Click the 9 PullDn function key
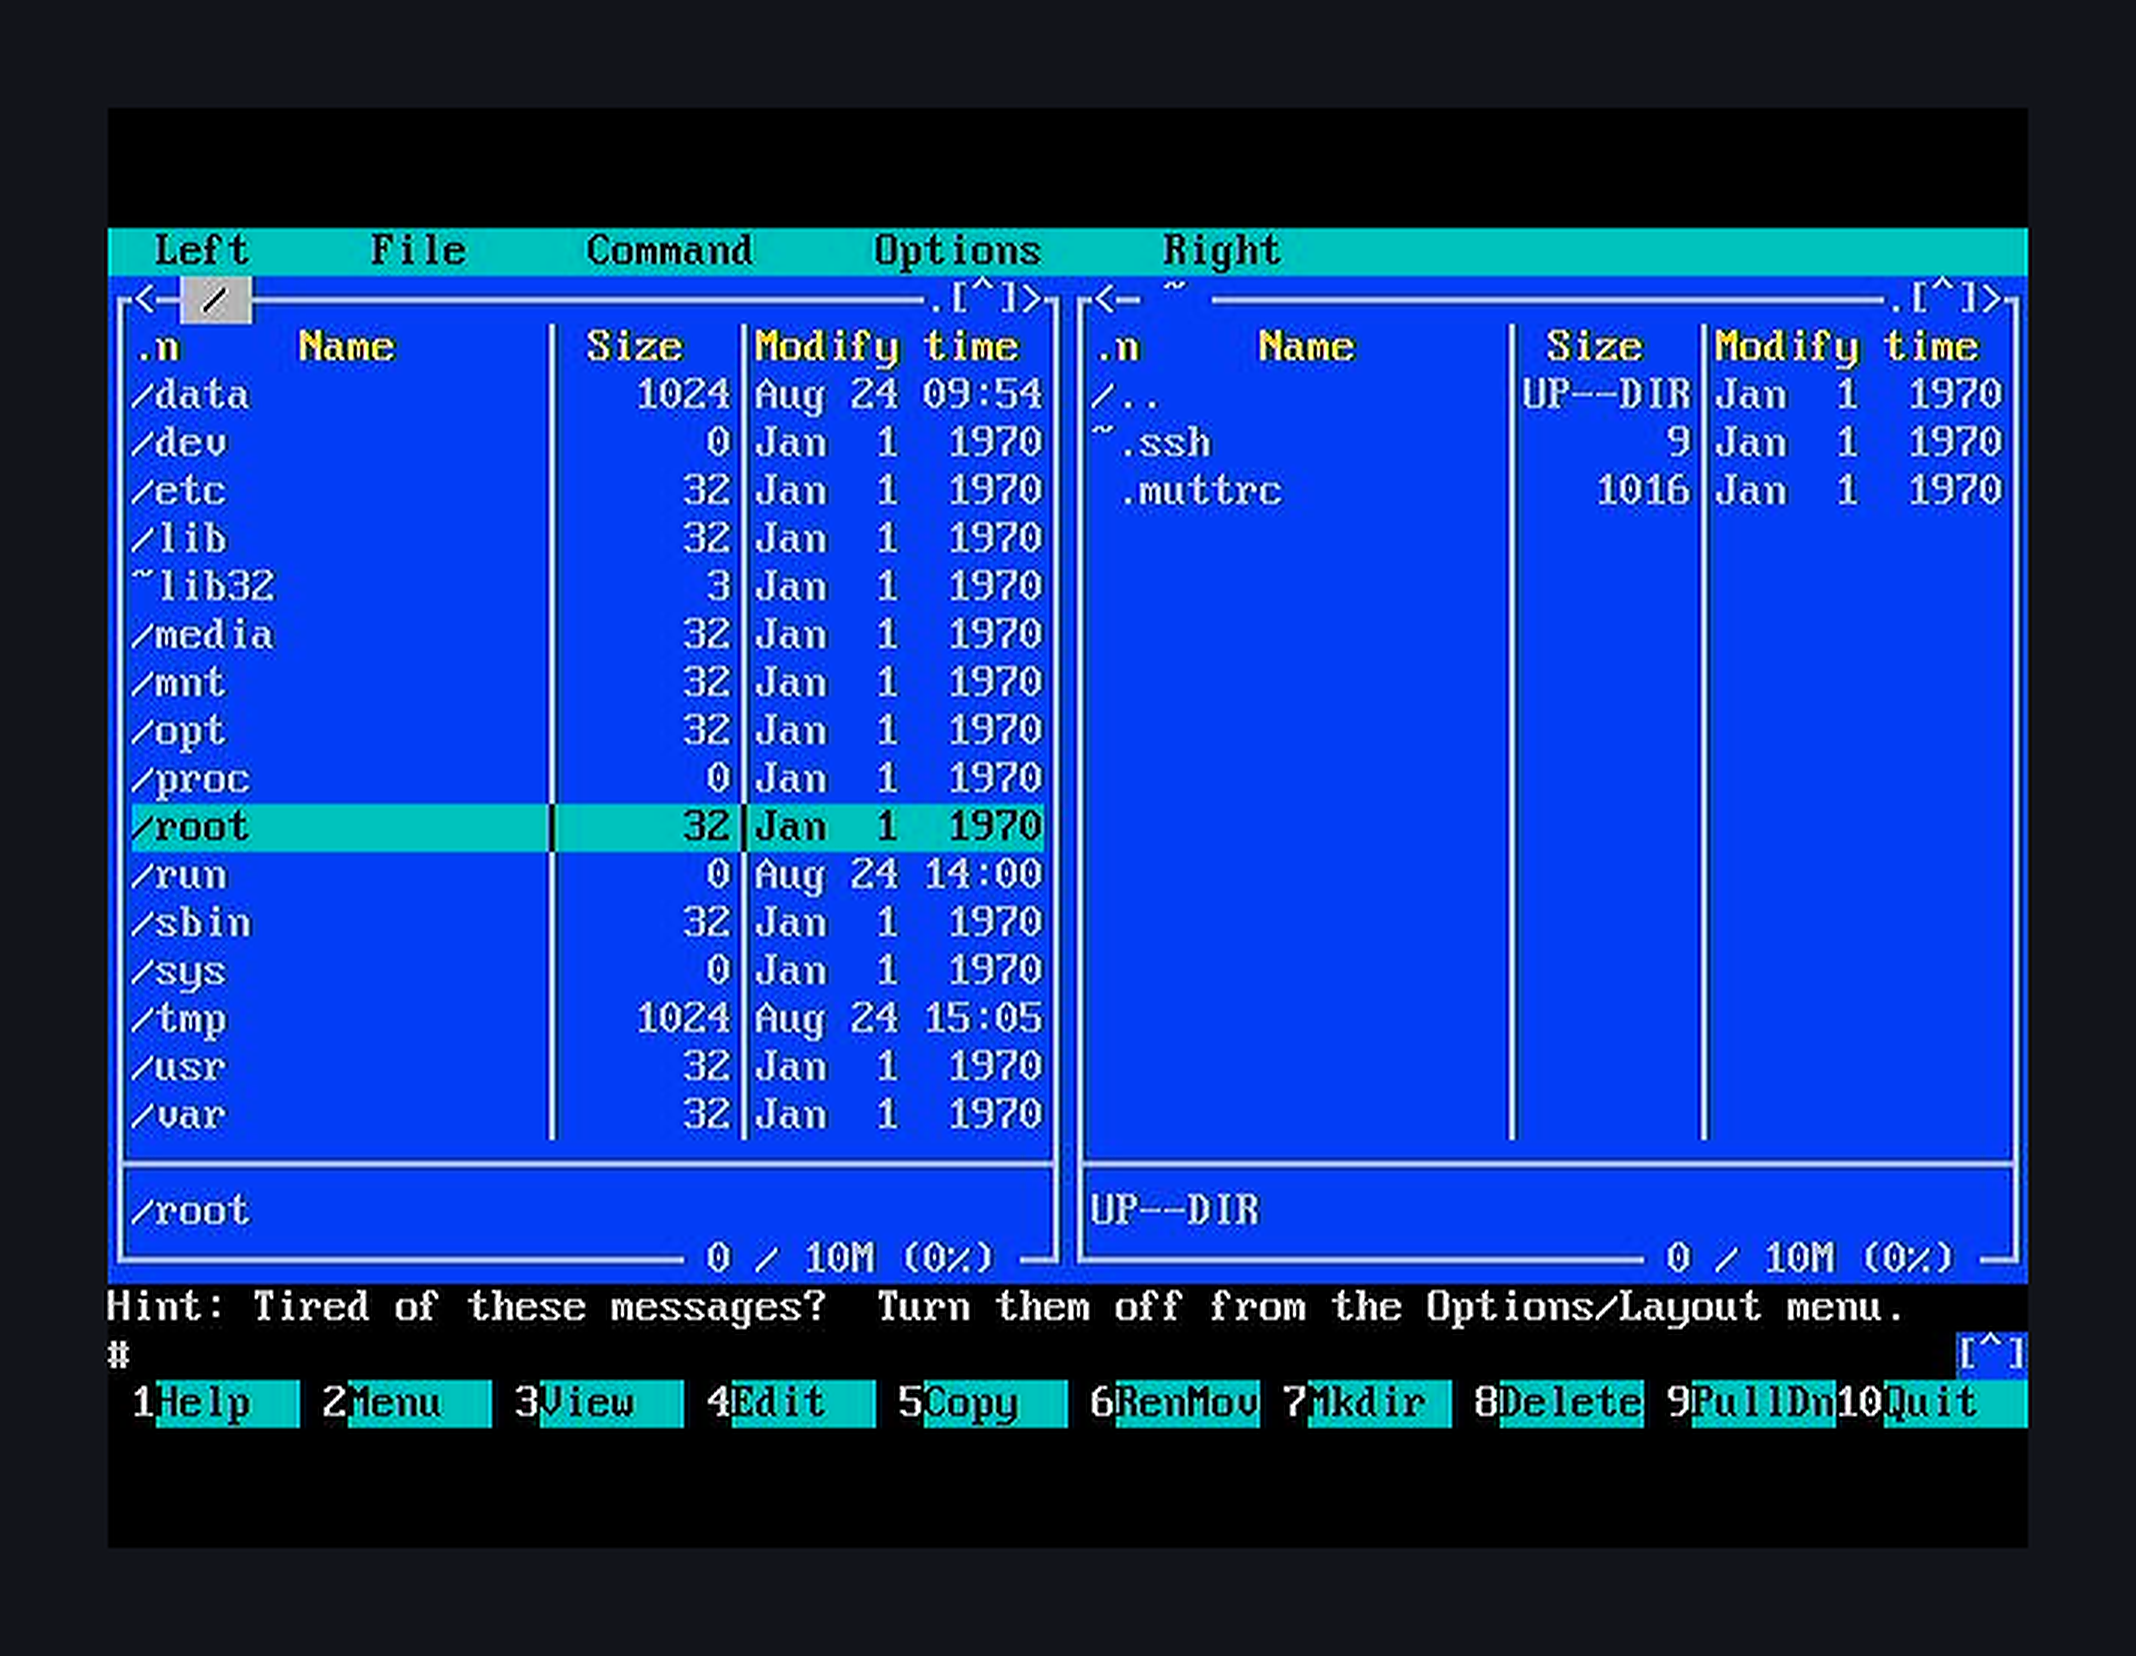 coord(1751,1403)
